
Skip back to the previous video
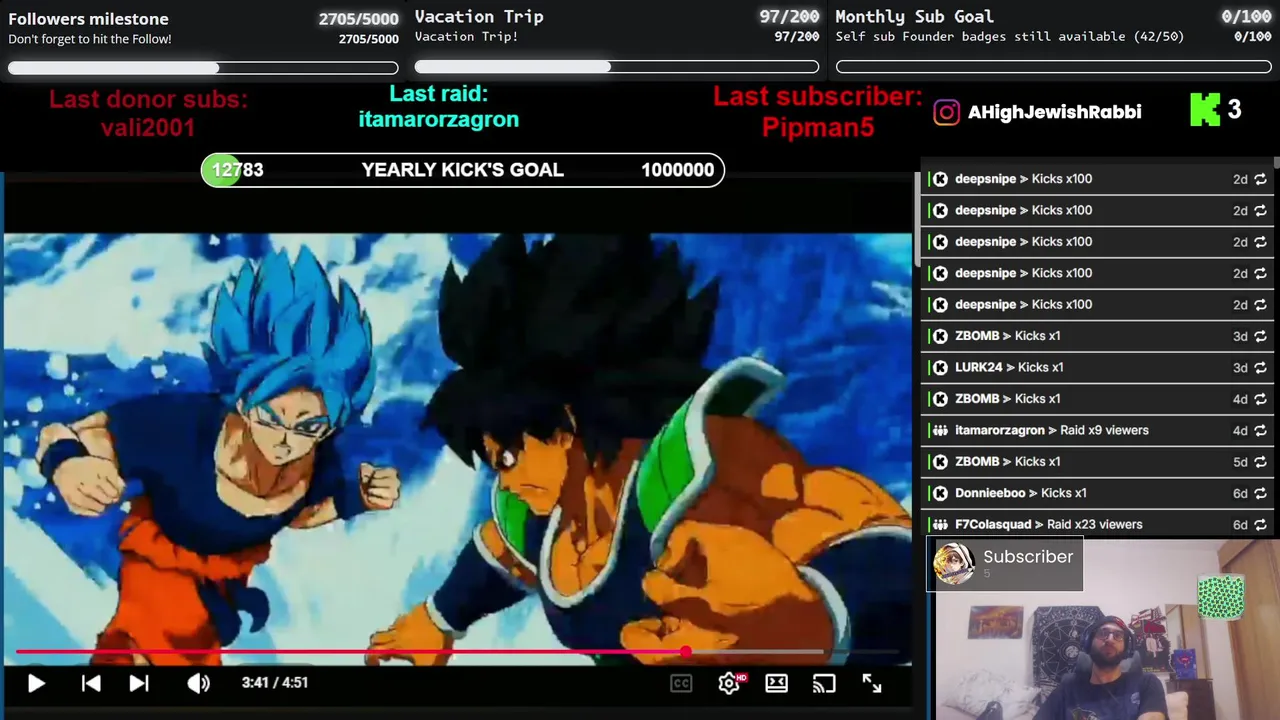pos(91,683)
